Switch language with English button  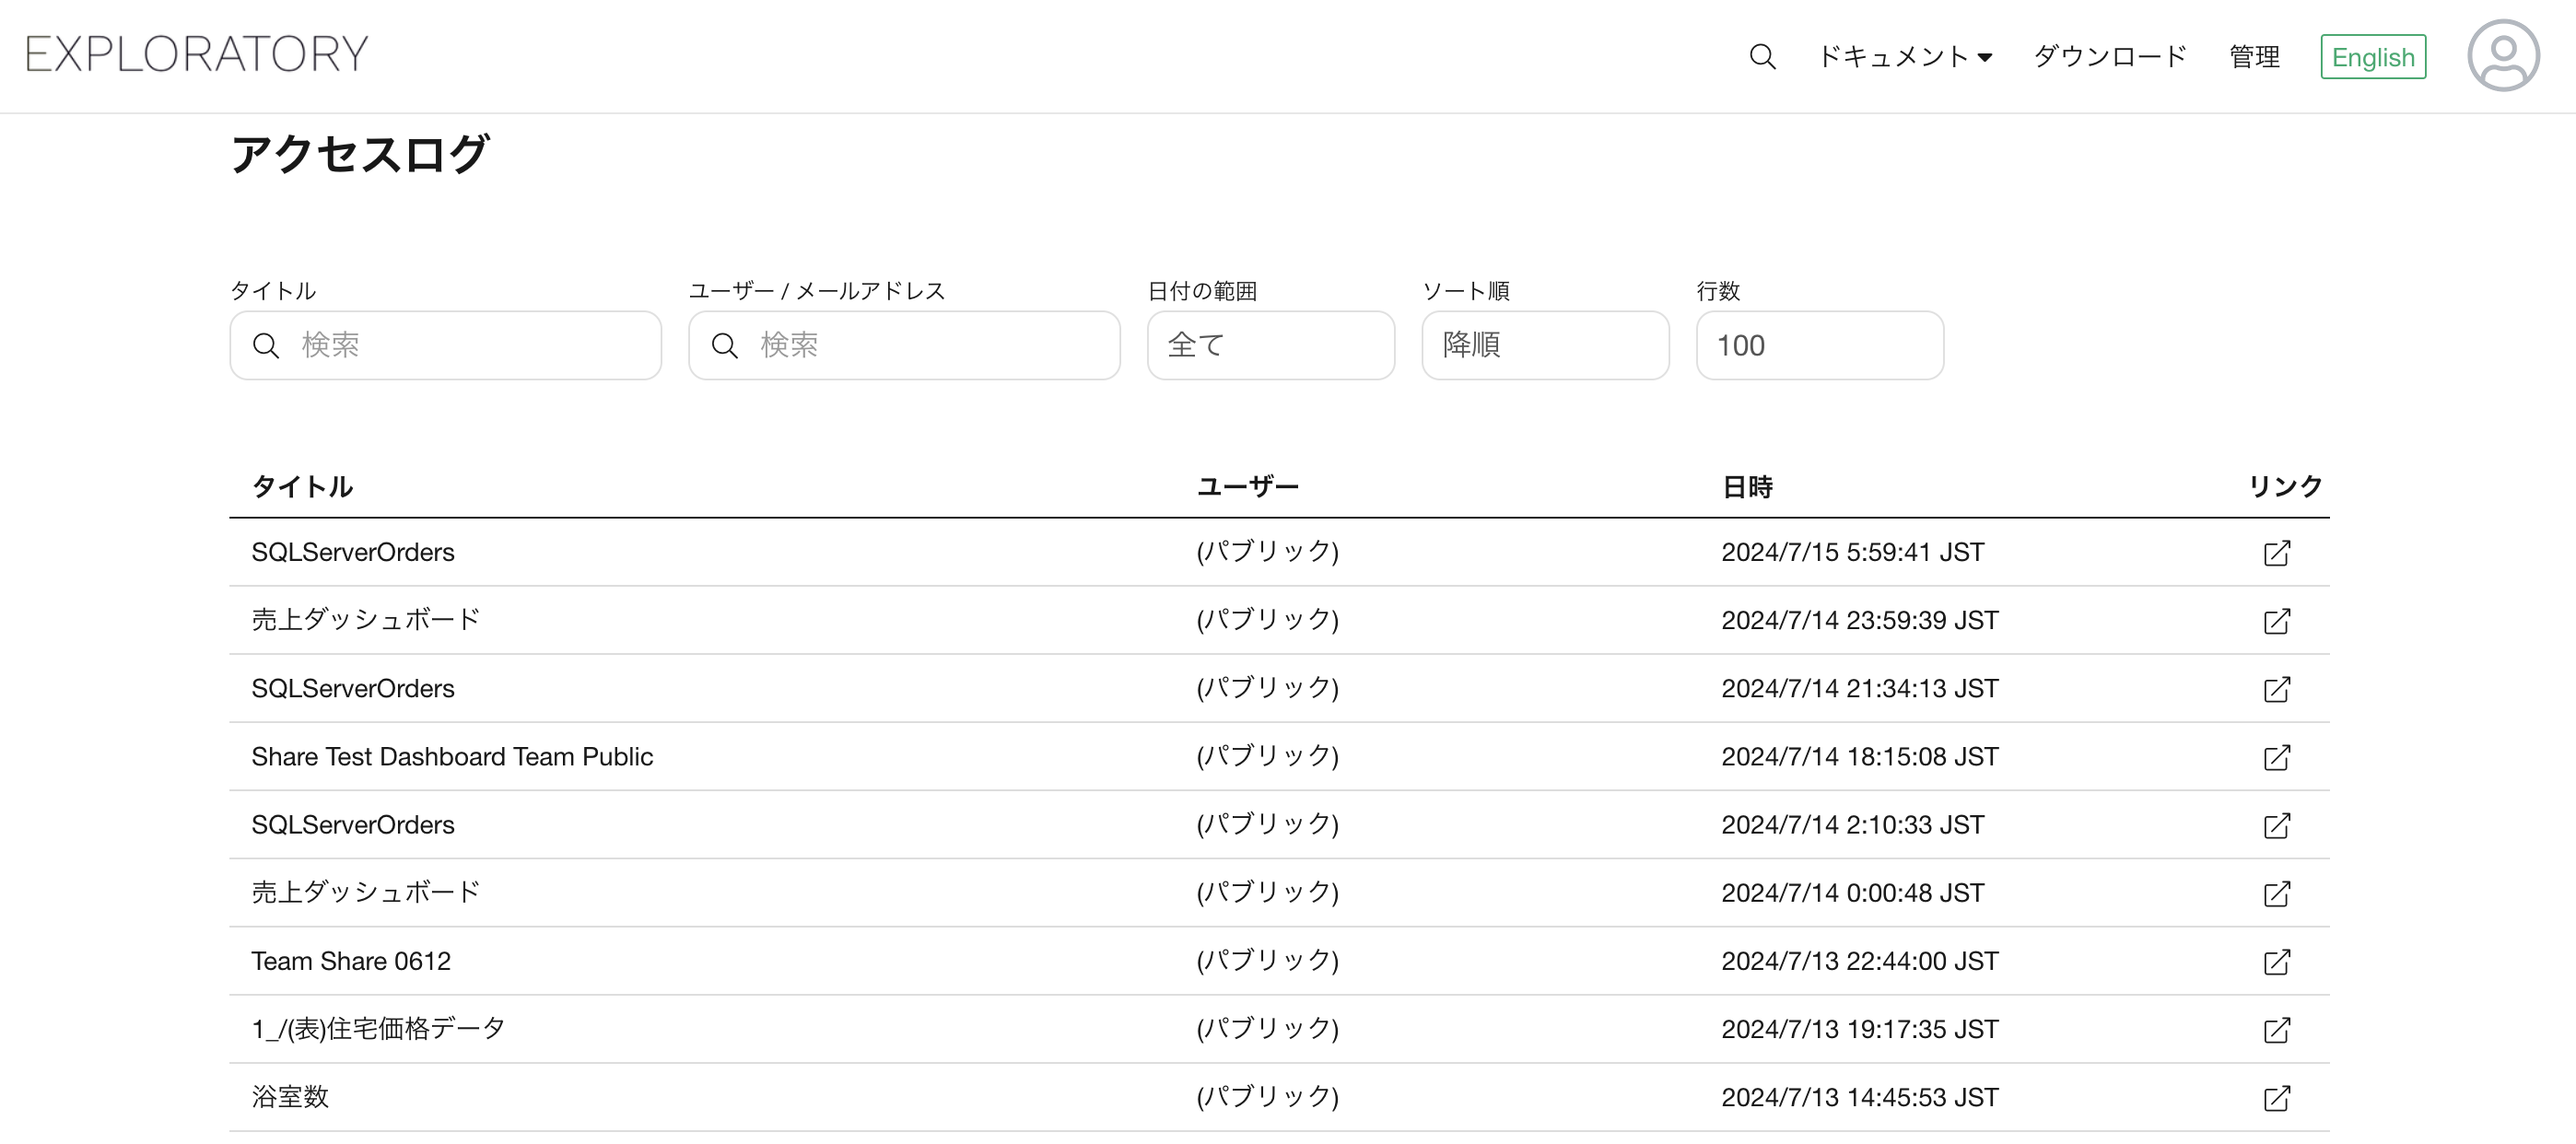point(2373,57)
